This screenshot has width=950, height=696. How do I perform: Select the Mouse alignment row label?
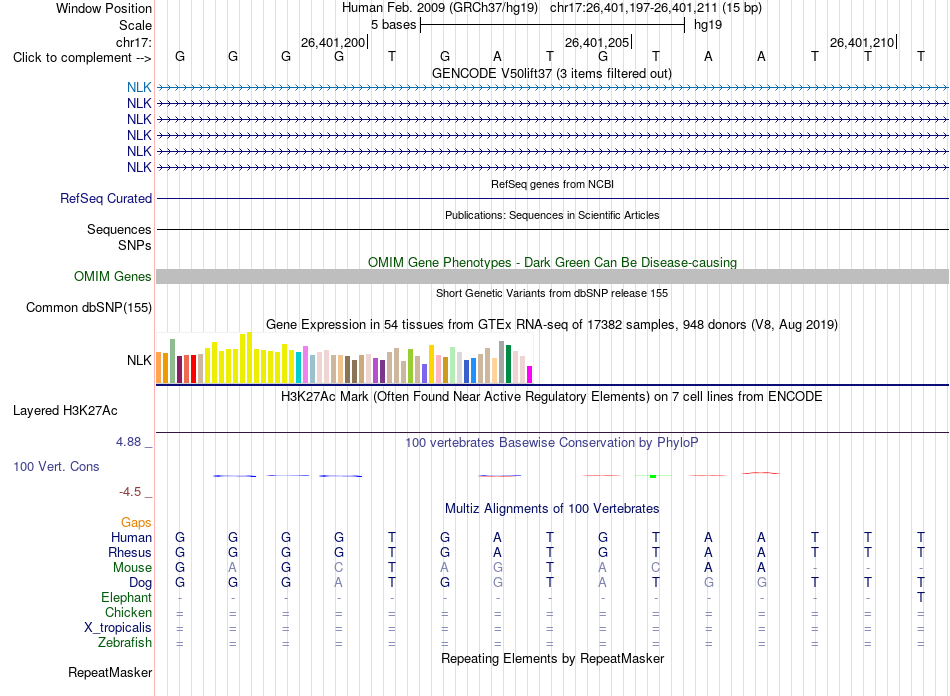tap(132, 568)
